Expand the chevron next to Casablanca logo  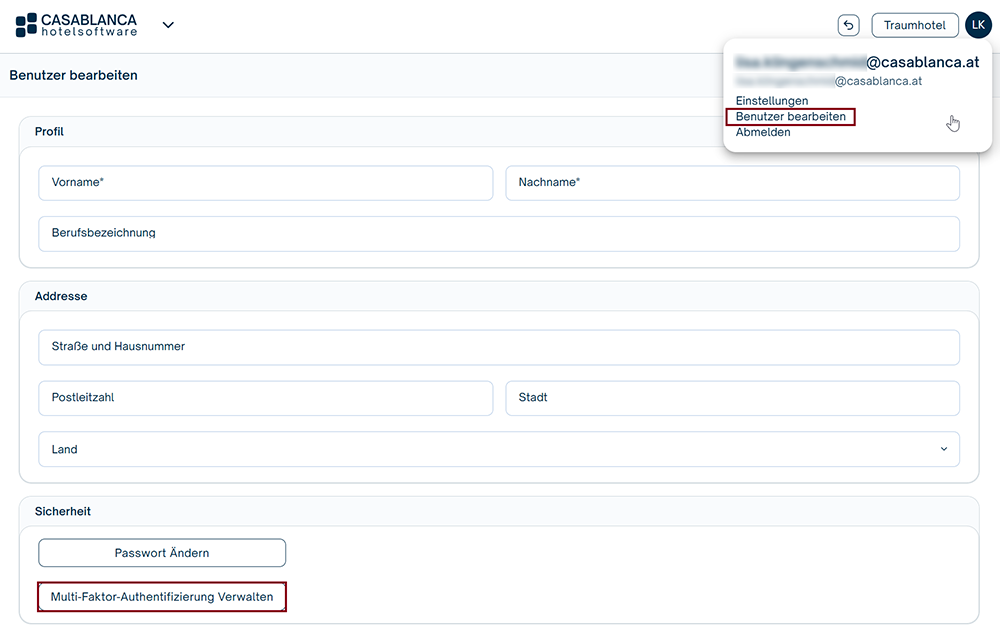168,25
